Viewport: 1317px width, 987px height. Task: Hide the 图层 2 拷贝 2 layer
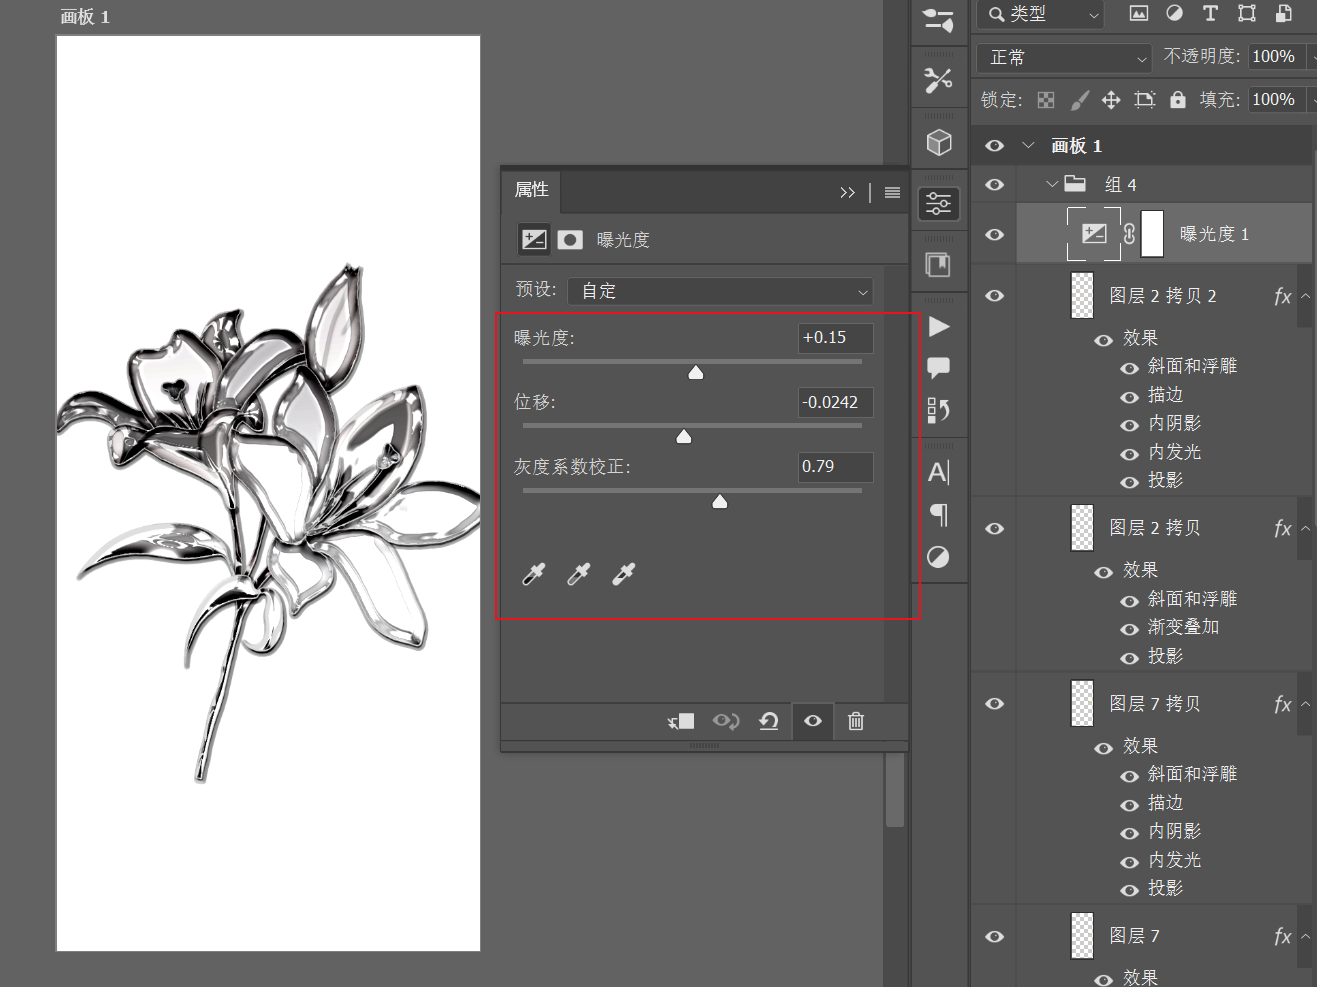coord(994,296)
